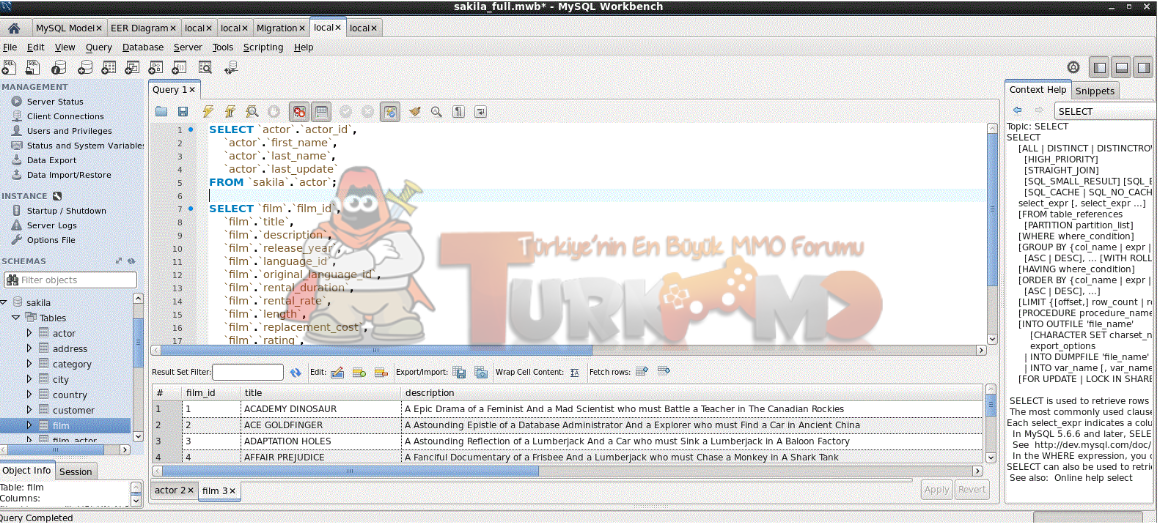Toggle the limit rows option button
The height and width of the screenshot is (524, 1160).
[x=321, y=112]
